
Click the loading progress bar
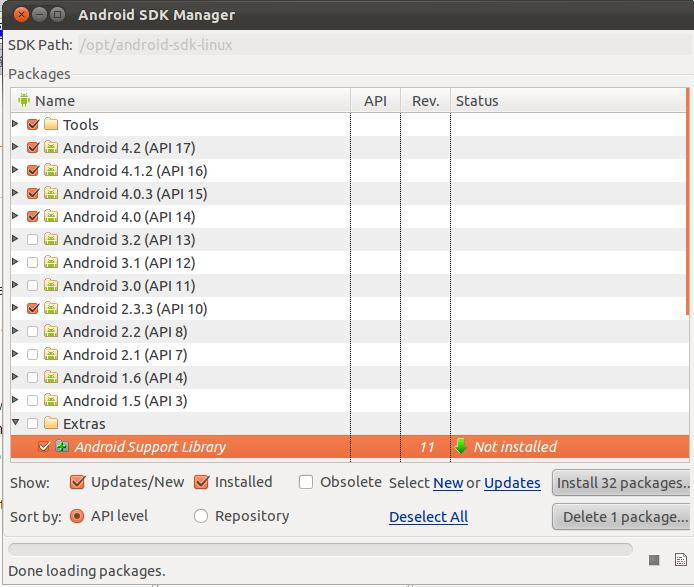pos(320,549)
